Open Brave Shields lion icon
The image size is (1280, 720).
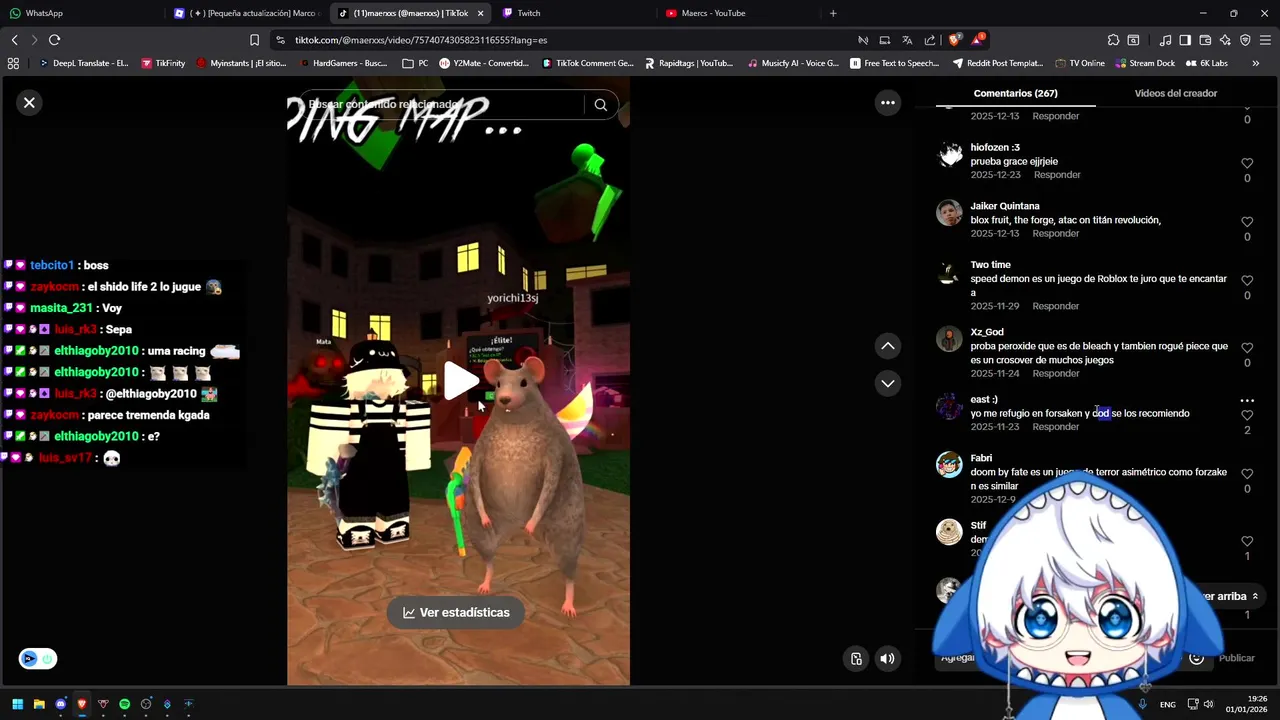954,40
